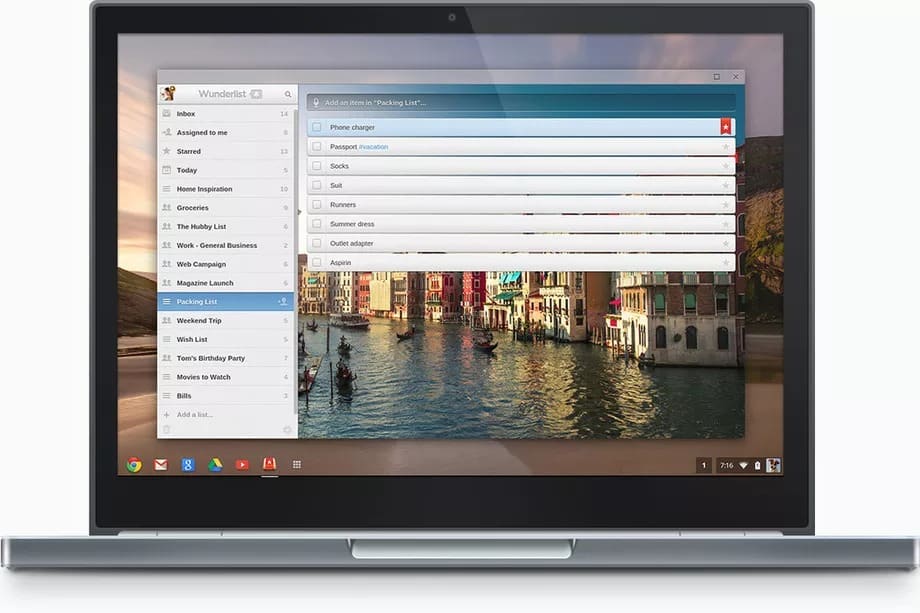Open the user avatar in system tray

[x=773, y=465]
